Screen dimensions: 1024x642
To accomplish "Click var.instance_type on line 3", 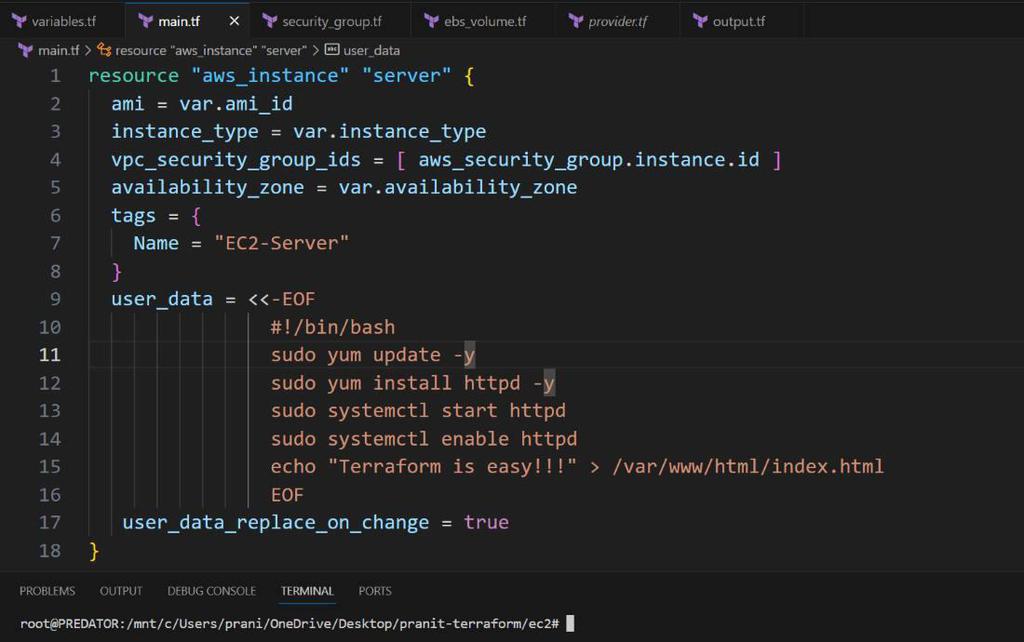I will [x=389, y=132].
